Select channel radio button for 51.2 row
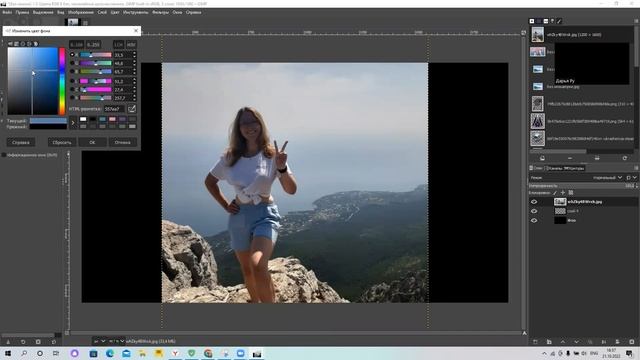Viewport: 640px width, 360px height. [72, 81]
